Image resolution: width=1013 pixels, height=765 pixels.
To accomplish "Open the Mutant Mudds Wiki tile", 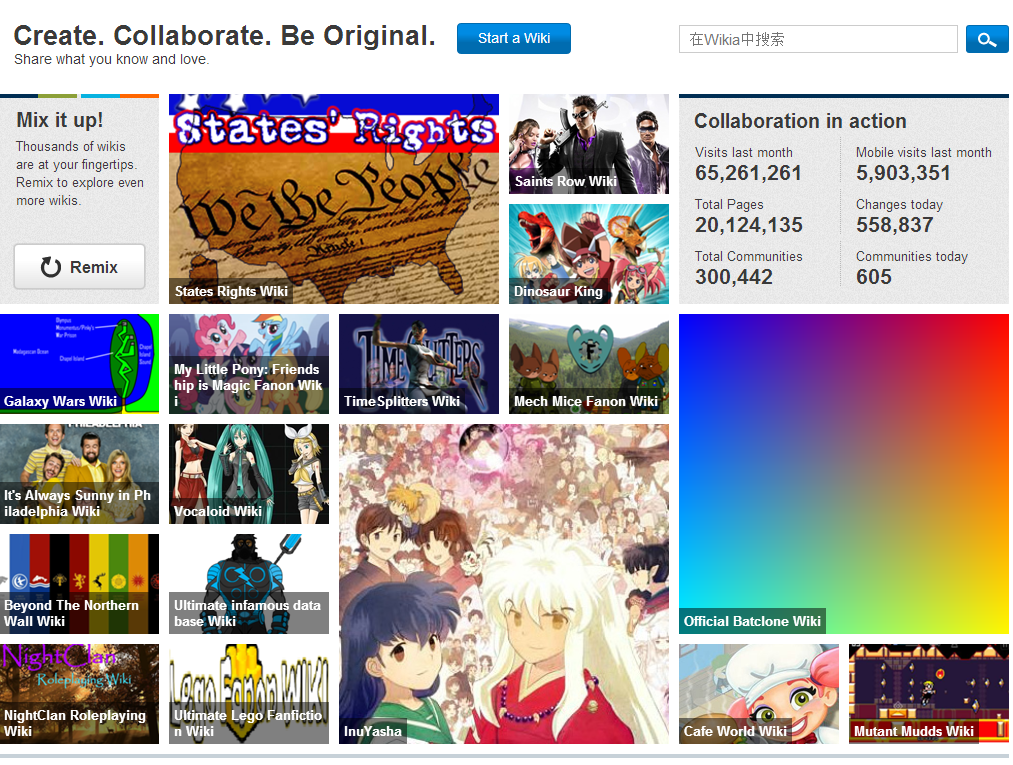I will coord(928,693).
